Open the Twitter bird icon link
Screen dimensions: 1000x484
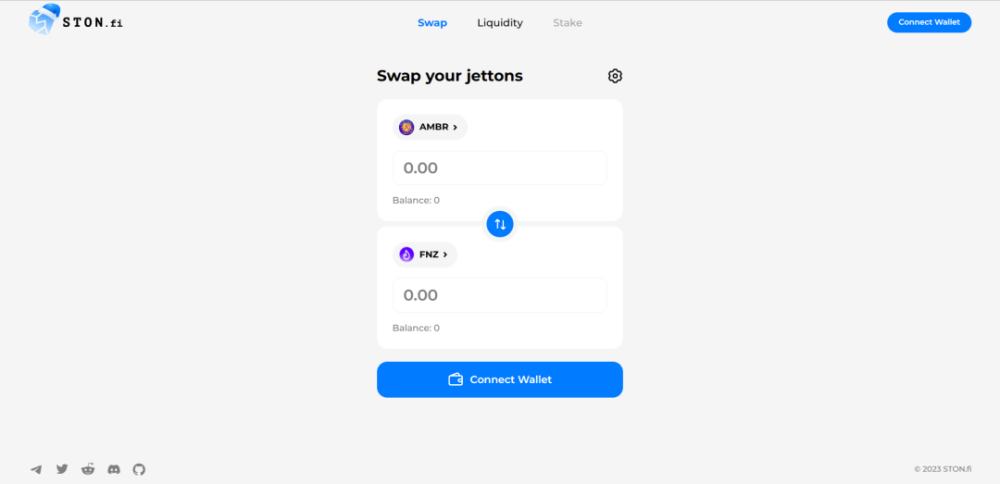[x=62, y=469]
